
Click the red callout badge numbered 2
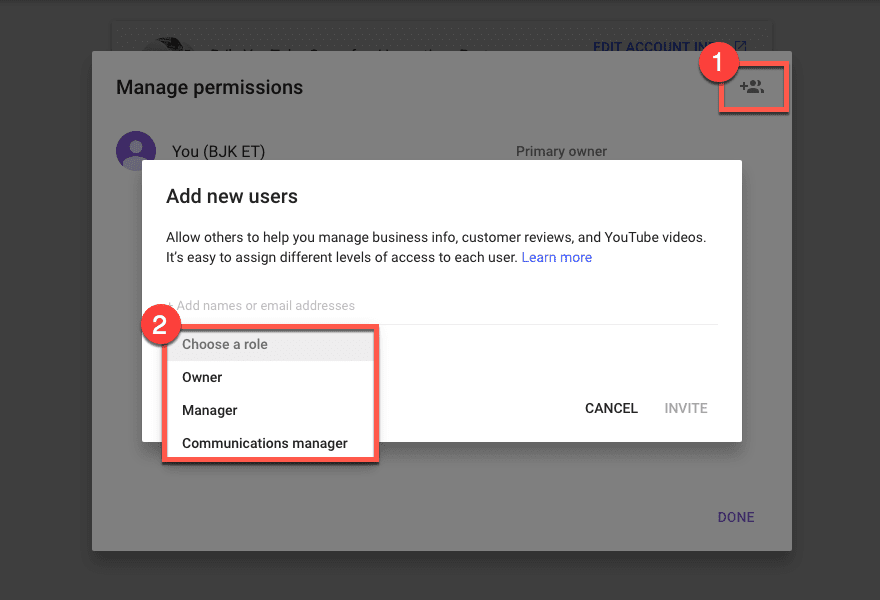click(161, 324)
